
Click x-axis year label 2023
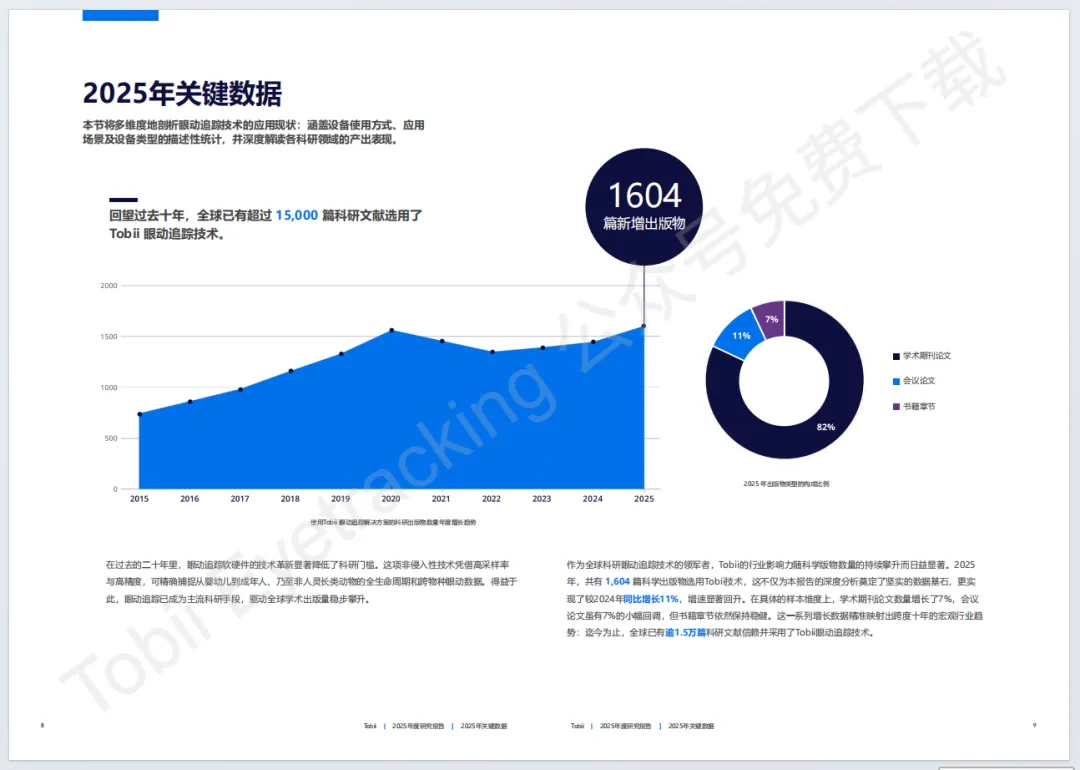point(542,499)
